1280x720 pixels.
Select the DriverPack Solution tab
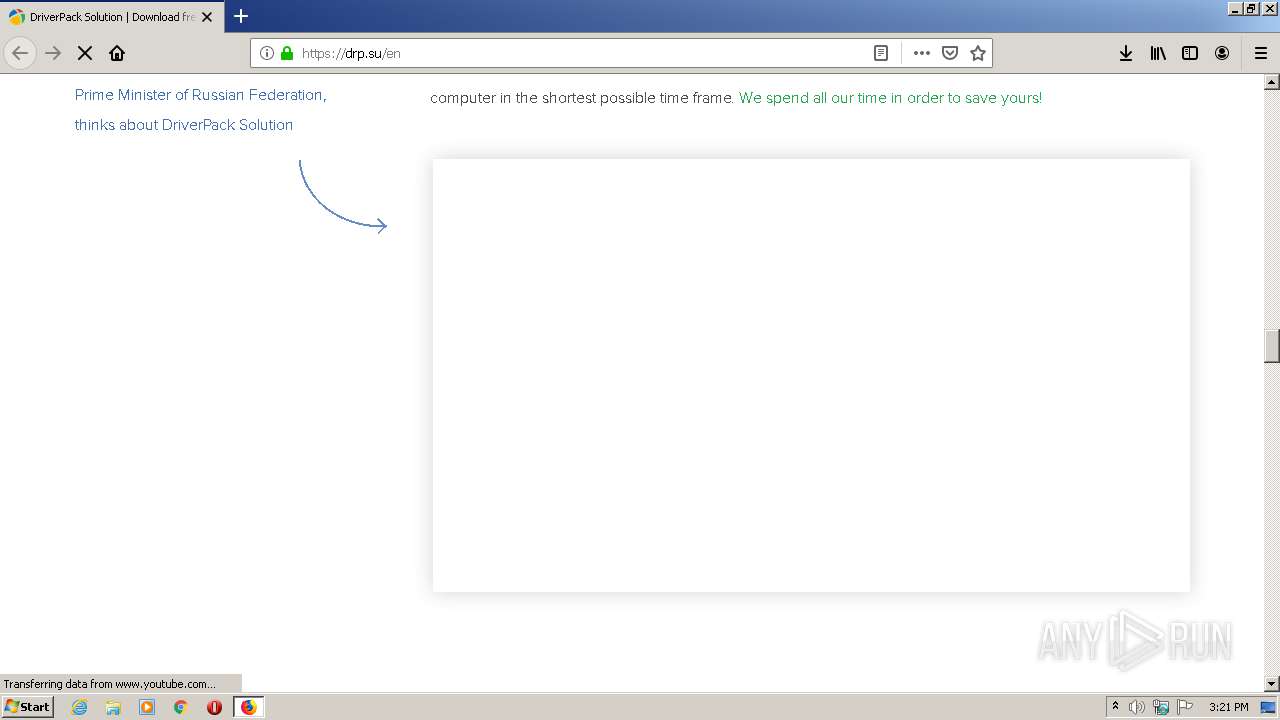pyautogui.click(x=112, y=17)
